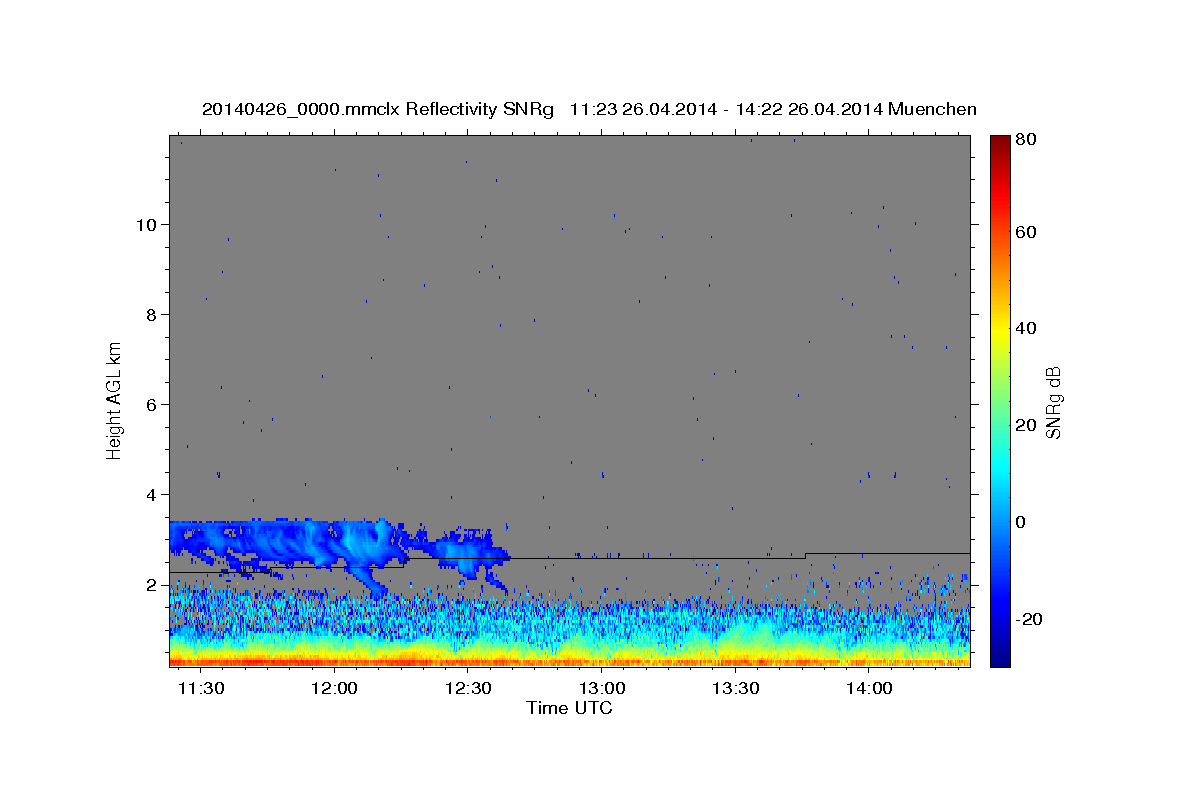Screen dimensions: 1200x800
Task: Click the 13:30 time tick label
Action: tap(736, 689)
